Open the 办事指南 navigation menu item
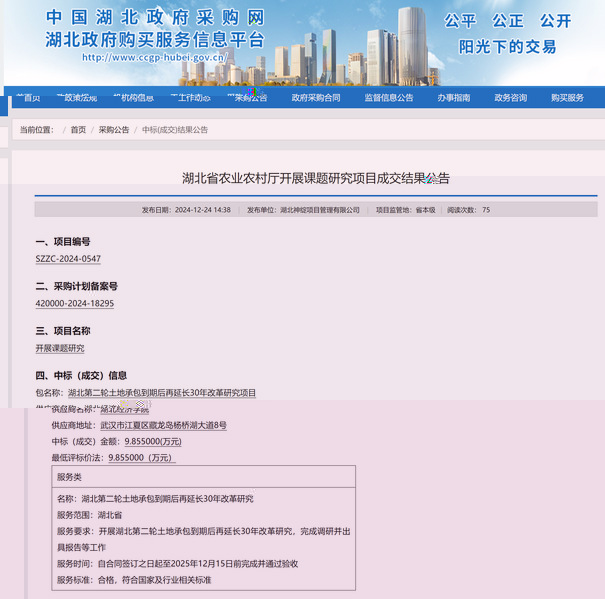 click(x=454, y=98)
